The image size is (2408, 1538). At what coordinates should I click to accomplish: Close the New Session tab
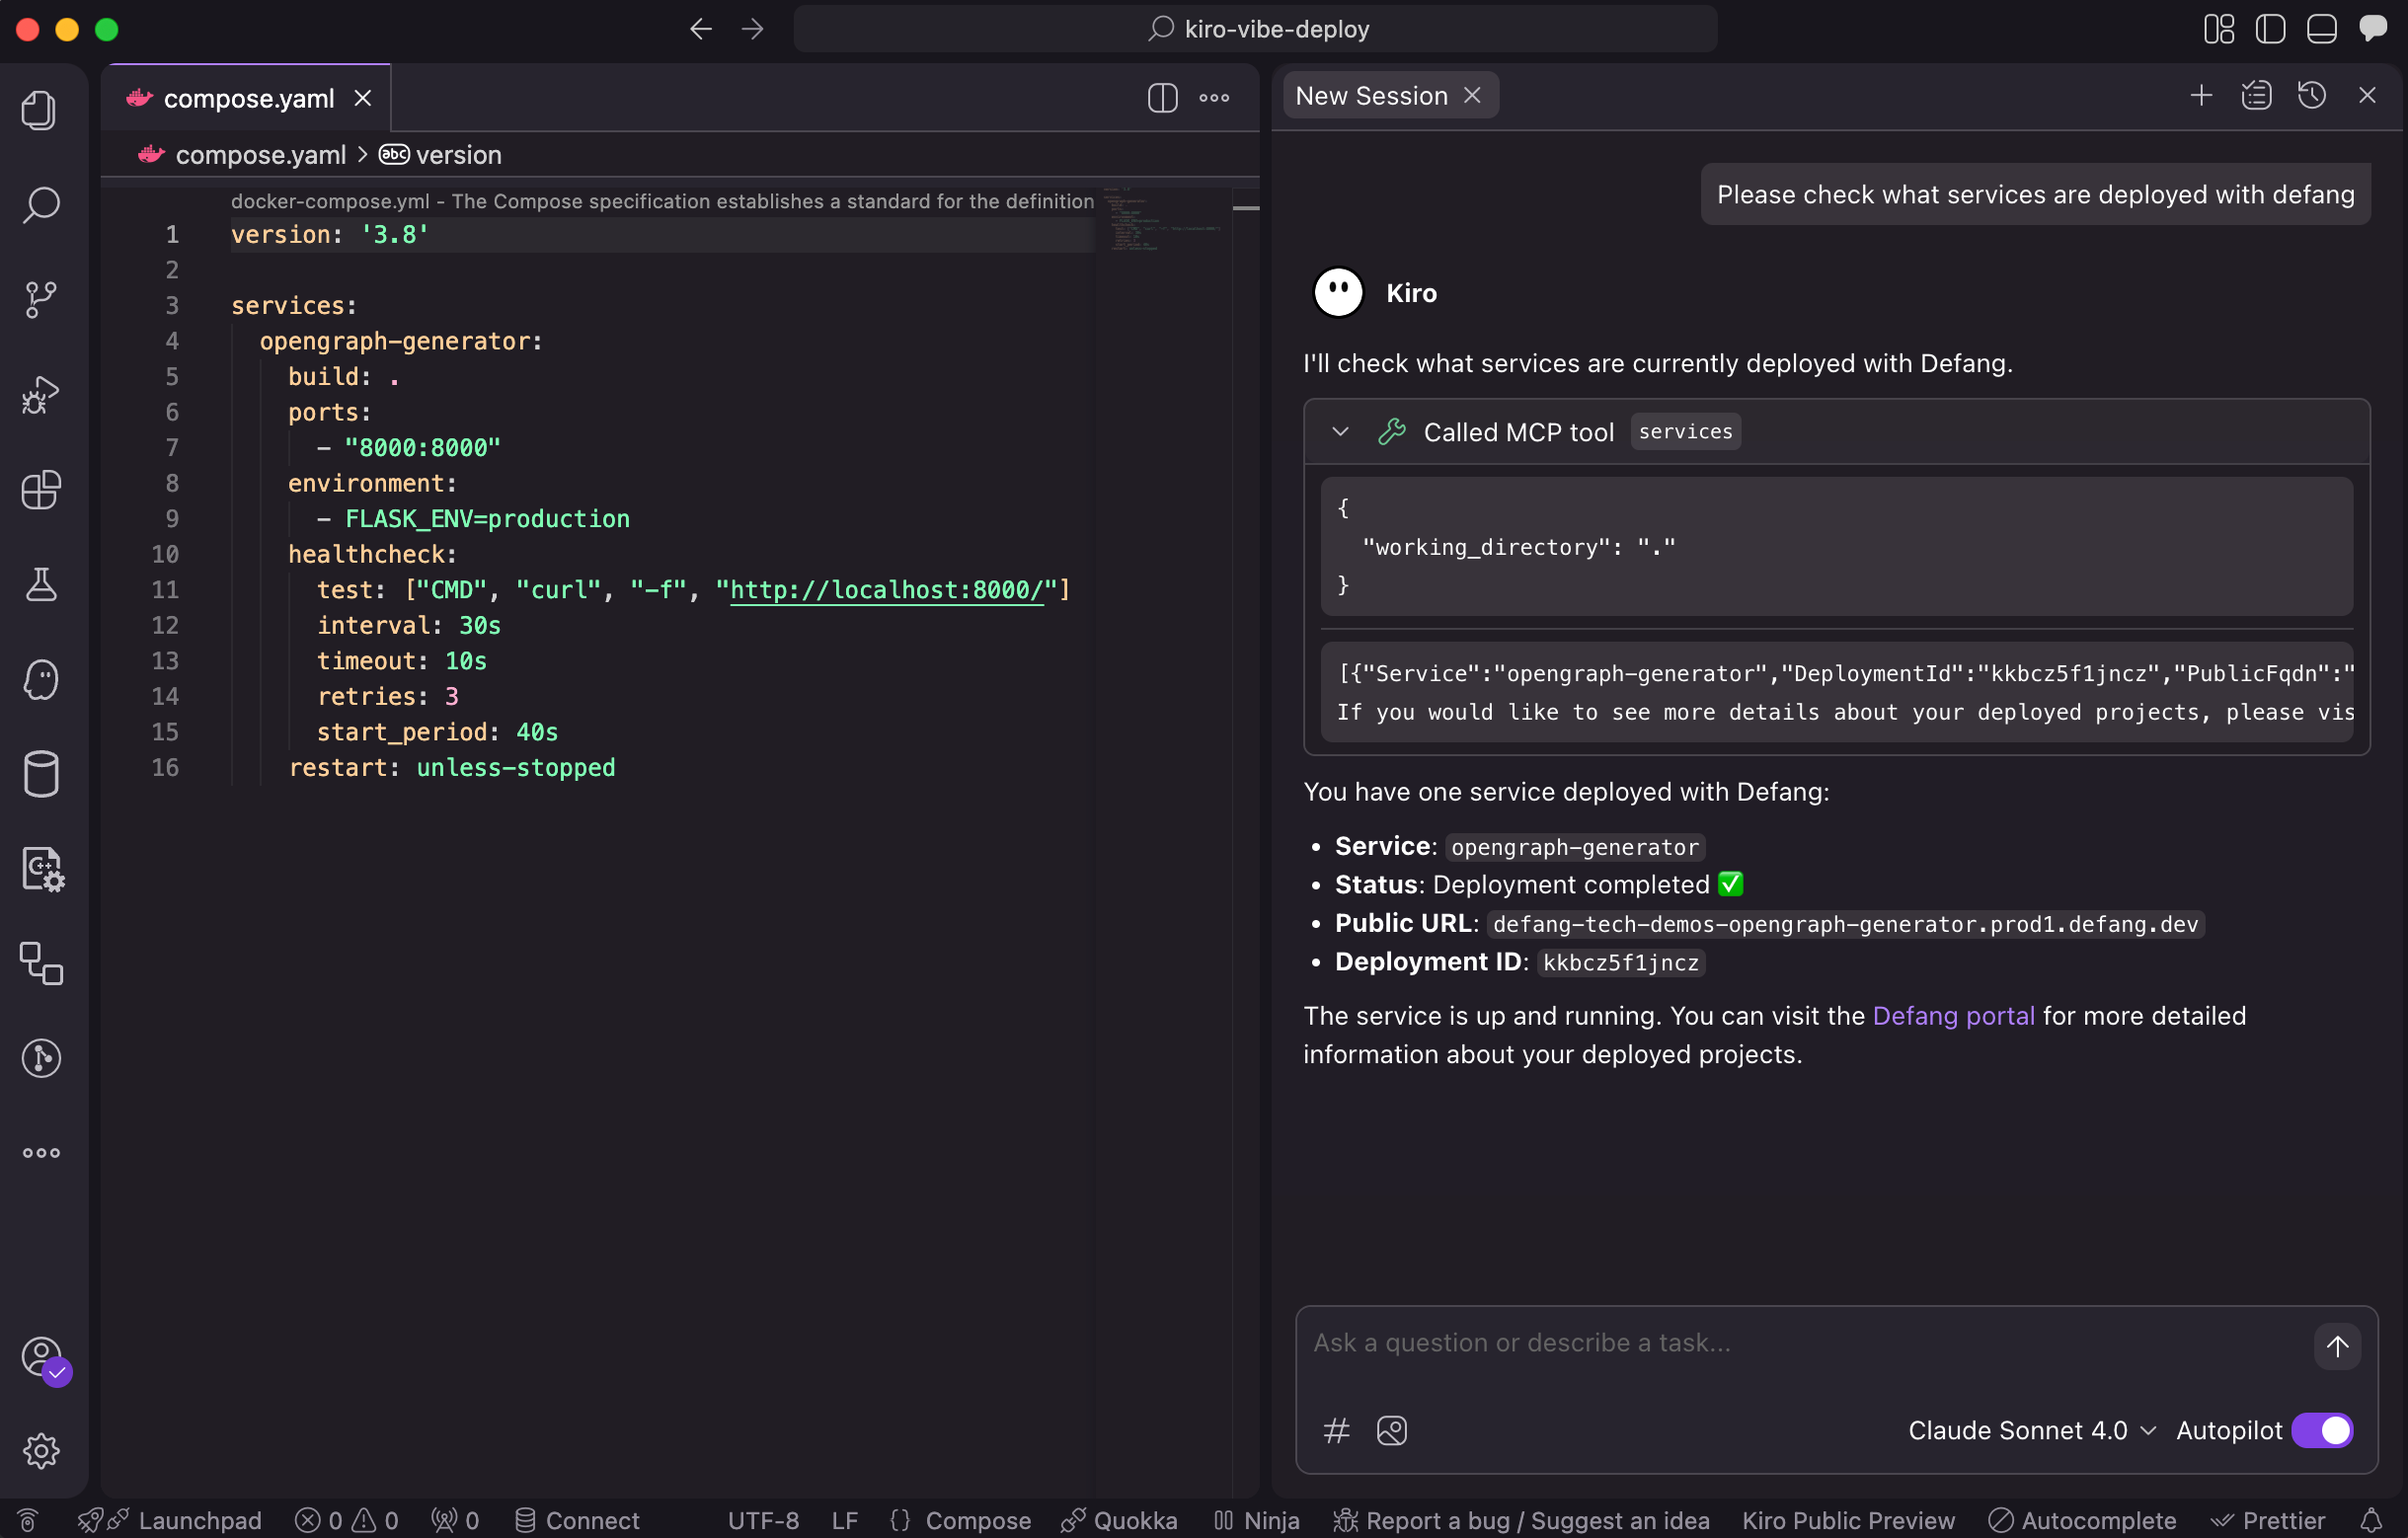(x=1472, y=95)
